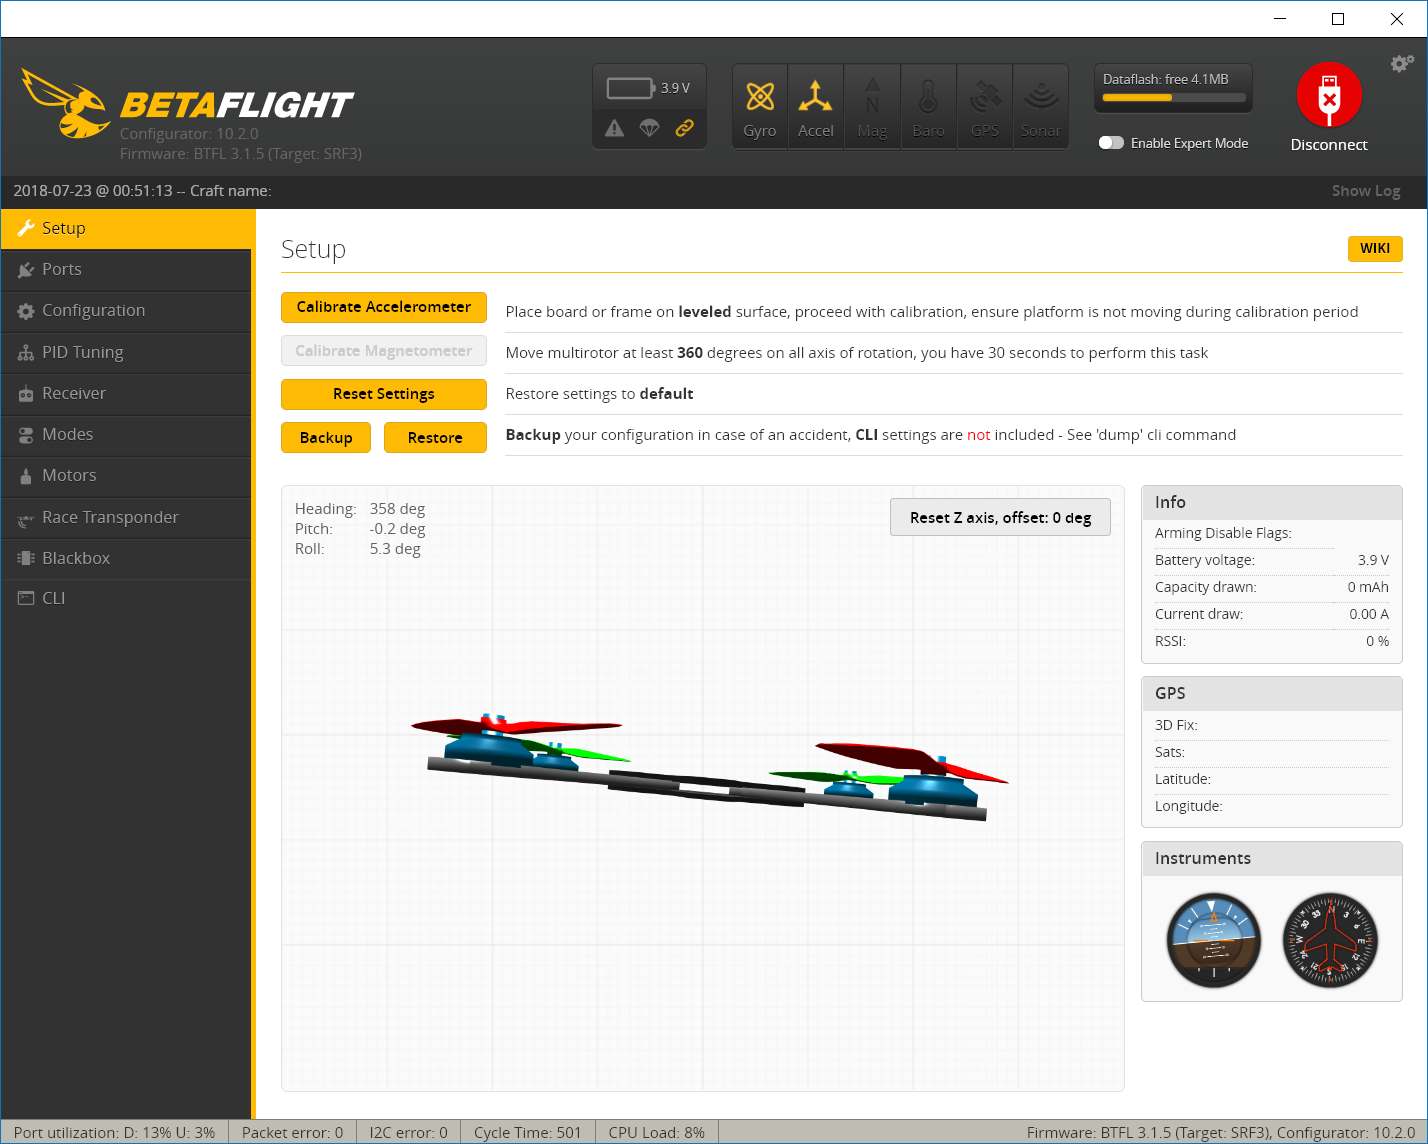The height and width of the screenshot is (1144, 1428).
Task: Open the Blackbox tab
Action: (126, 558)
